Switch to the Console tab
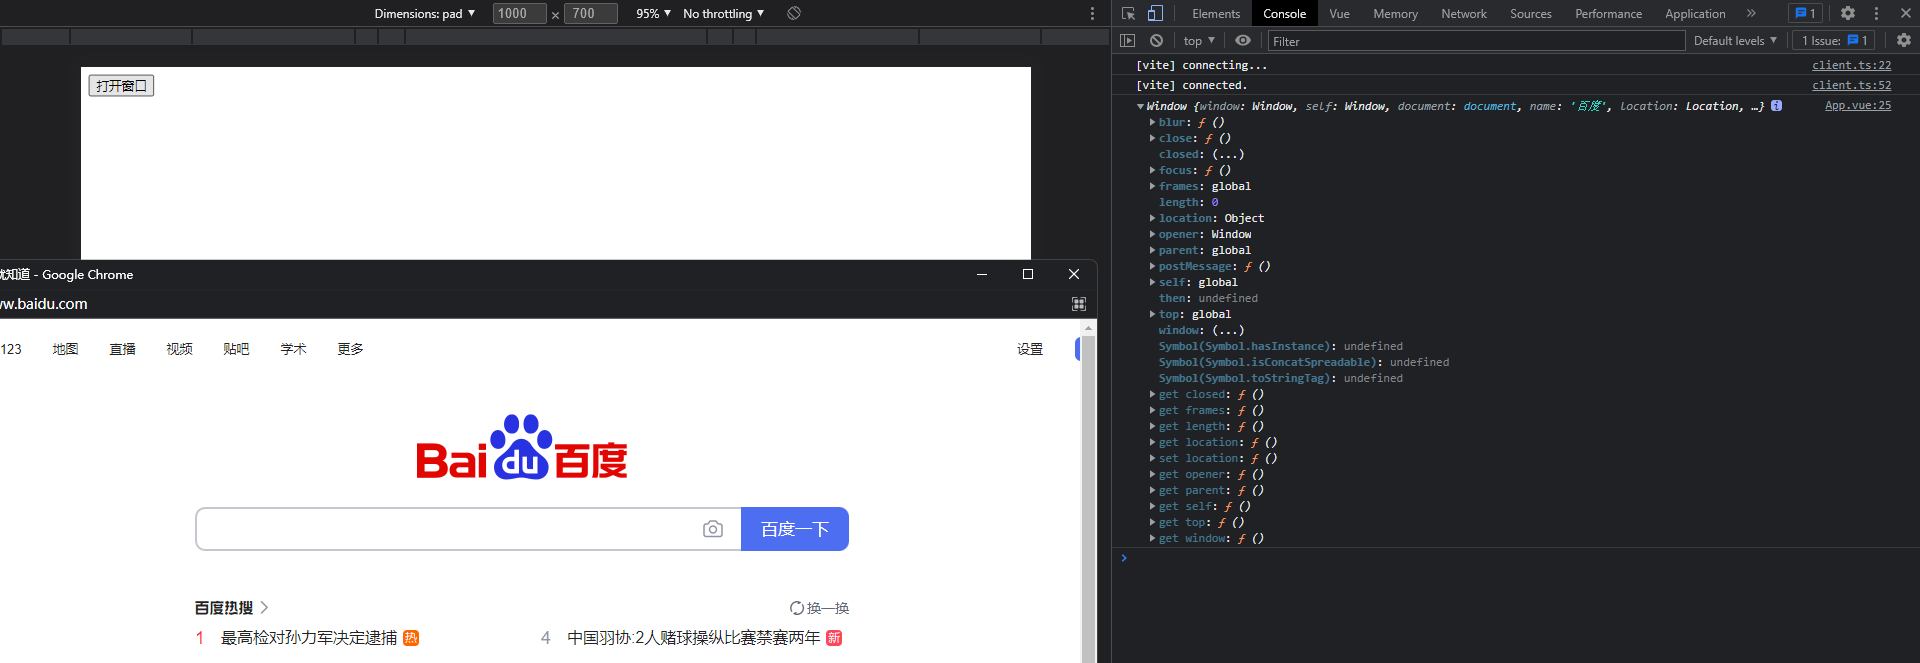 coord(1284,13)
